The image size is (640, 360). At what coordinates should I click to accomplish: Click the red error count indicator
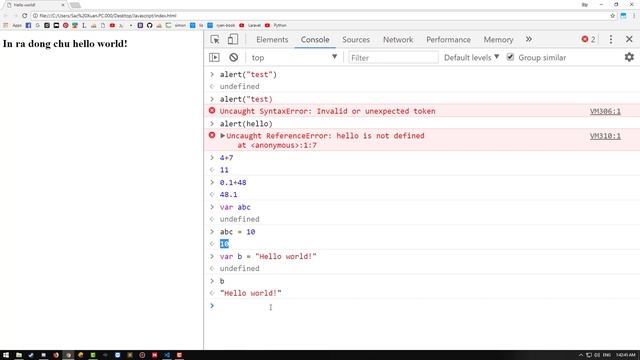click(588, 39)
